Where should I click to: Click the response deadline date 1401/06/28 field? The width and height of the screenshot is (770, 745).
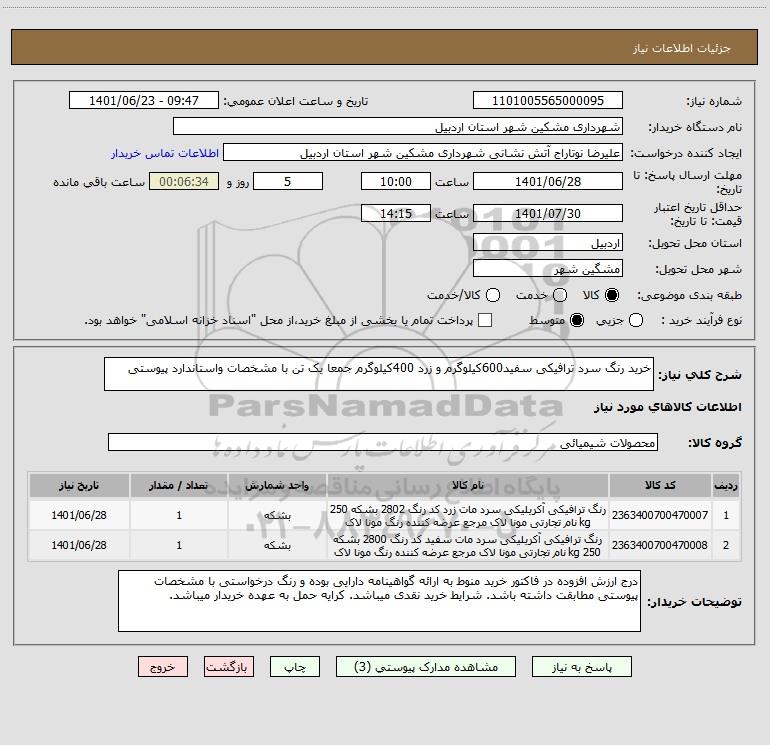point(548,181)
